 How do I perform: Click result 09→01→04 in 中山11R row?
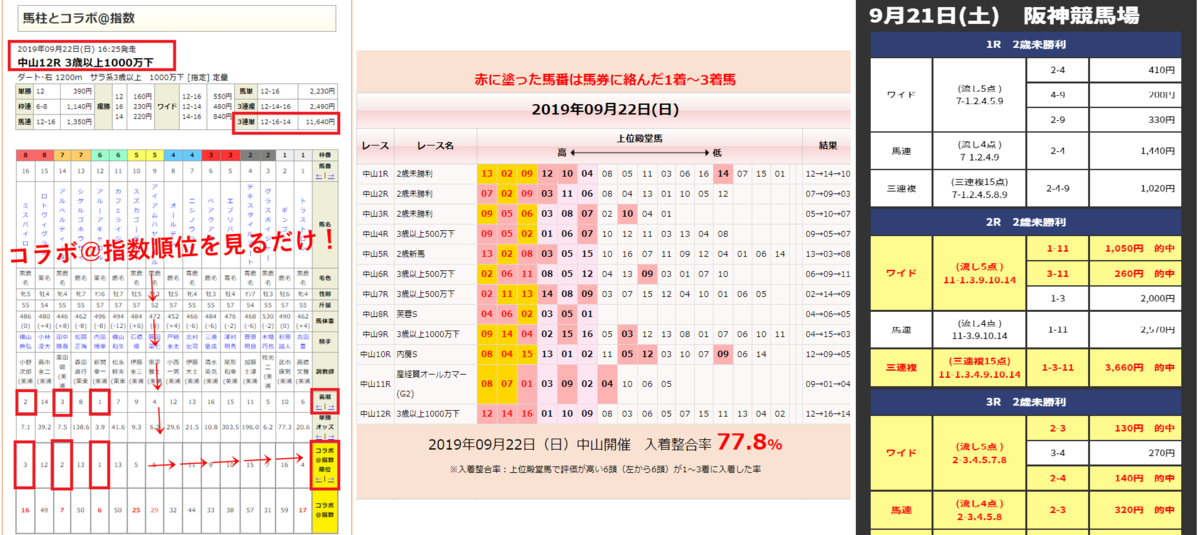827,383
